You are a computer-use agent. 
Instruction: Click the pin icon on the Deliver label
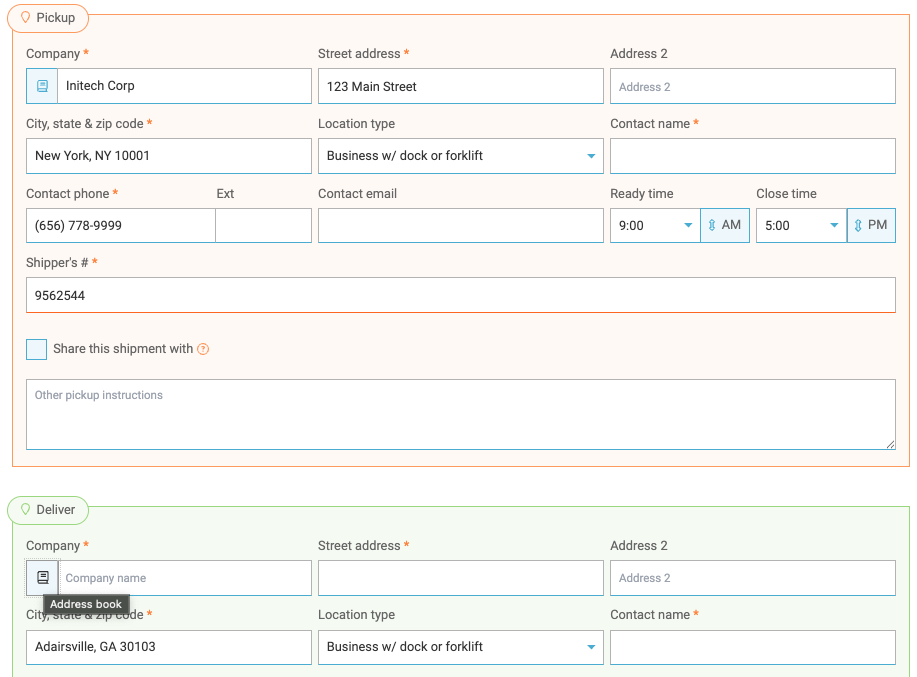[x=26, y=509]
